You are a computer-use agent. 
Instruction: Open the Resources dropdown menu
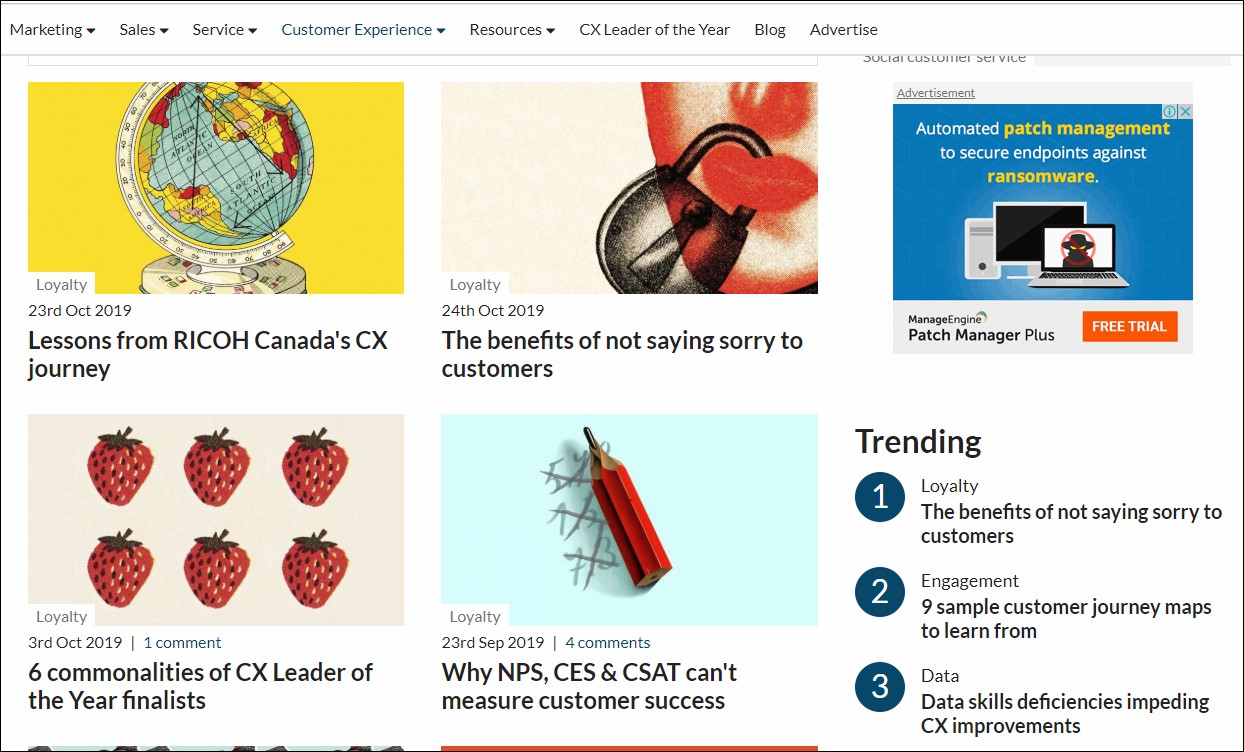point(512,30)
